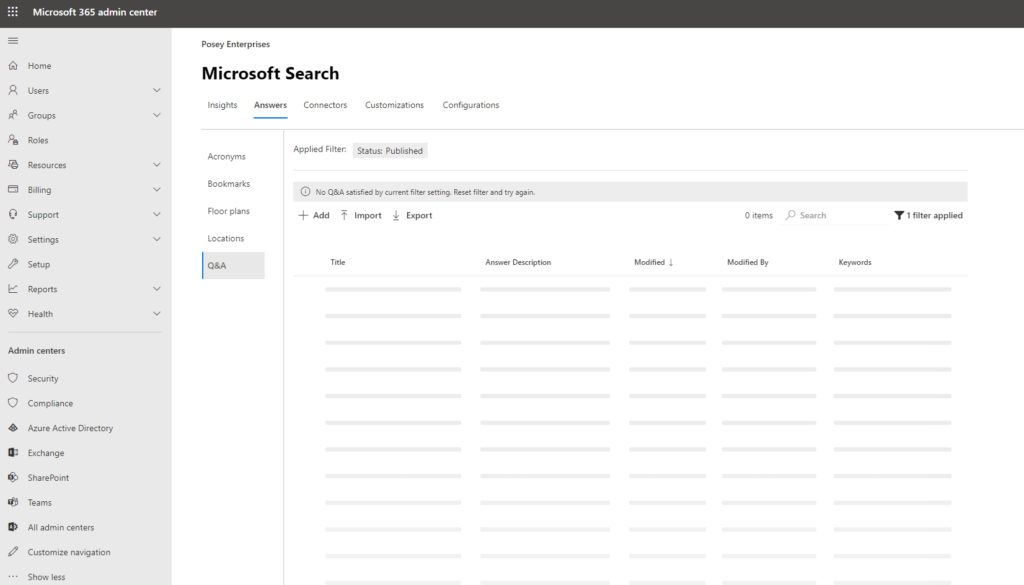Sort by the Modified column arrow
The height and width of the screenshot is (585, 1024).
(671, 262)
